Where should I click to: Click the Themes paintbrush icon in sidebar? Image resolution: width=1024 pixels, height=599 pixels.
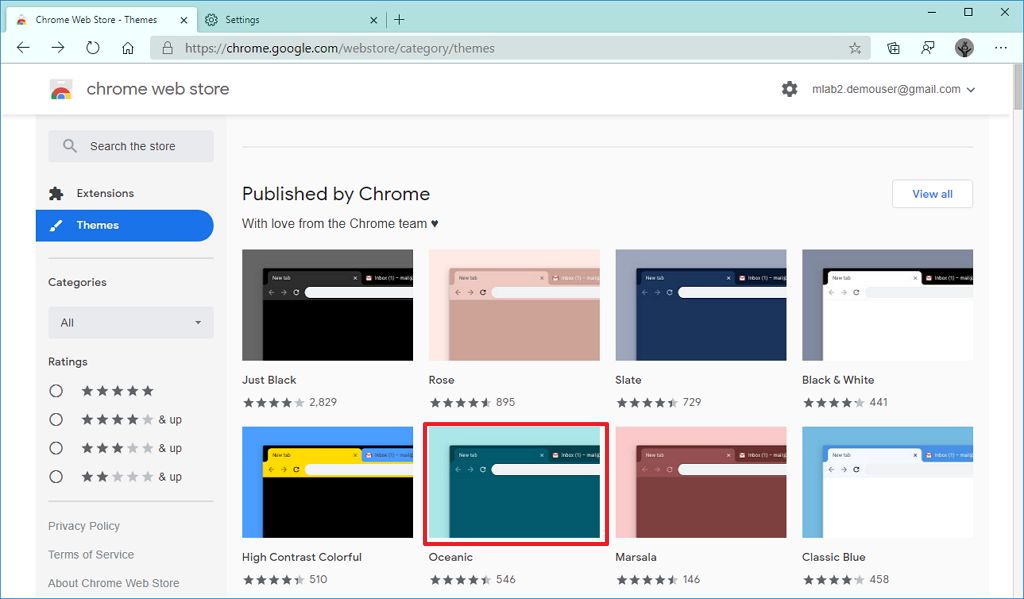[56, 225]
